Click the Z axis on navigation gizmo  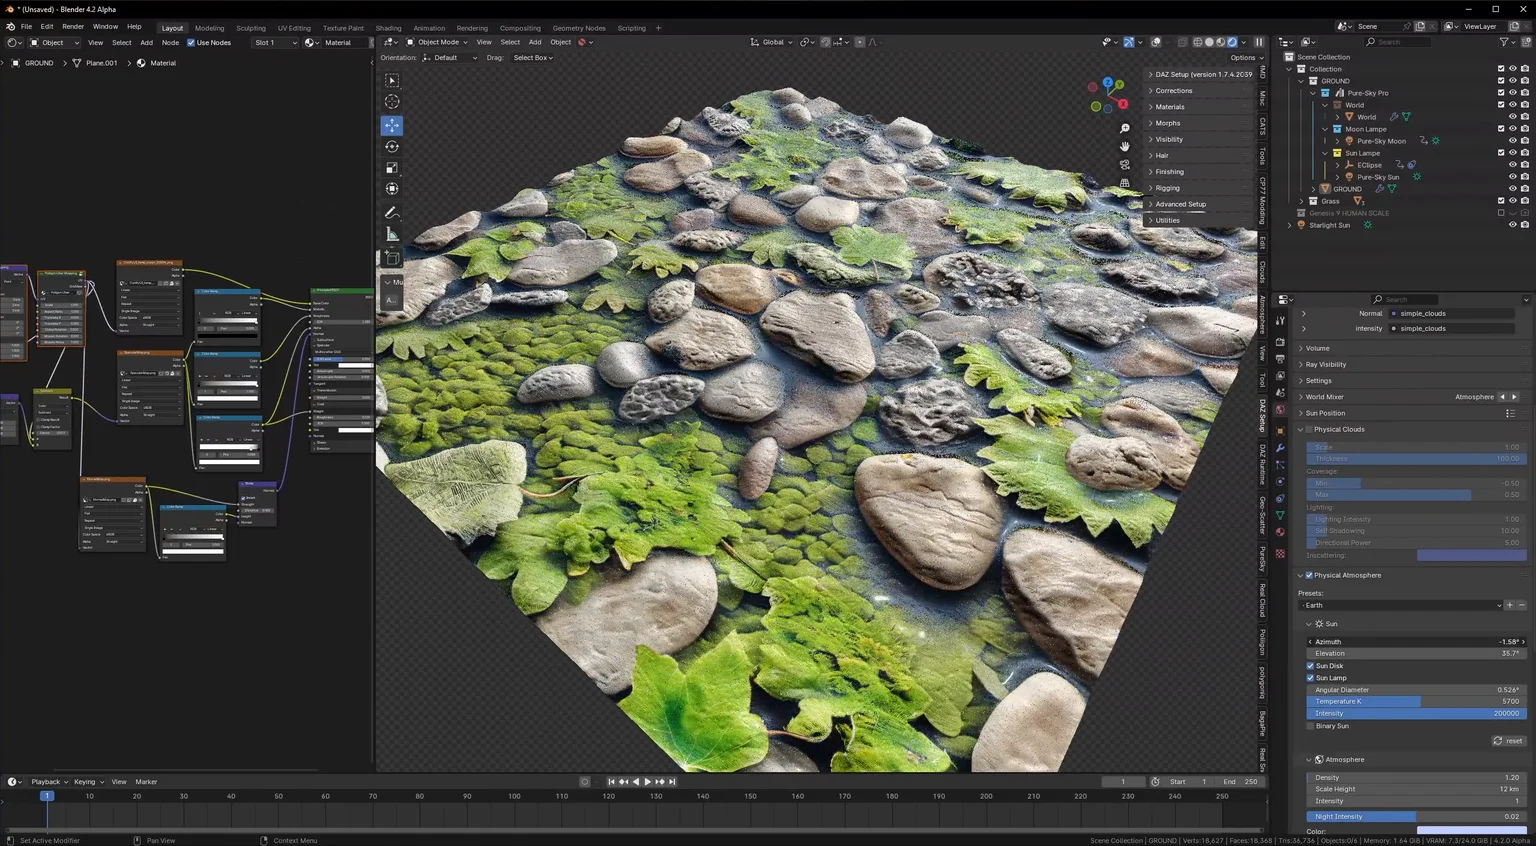tap(1107, 82)
